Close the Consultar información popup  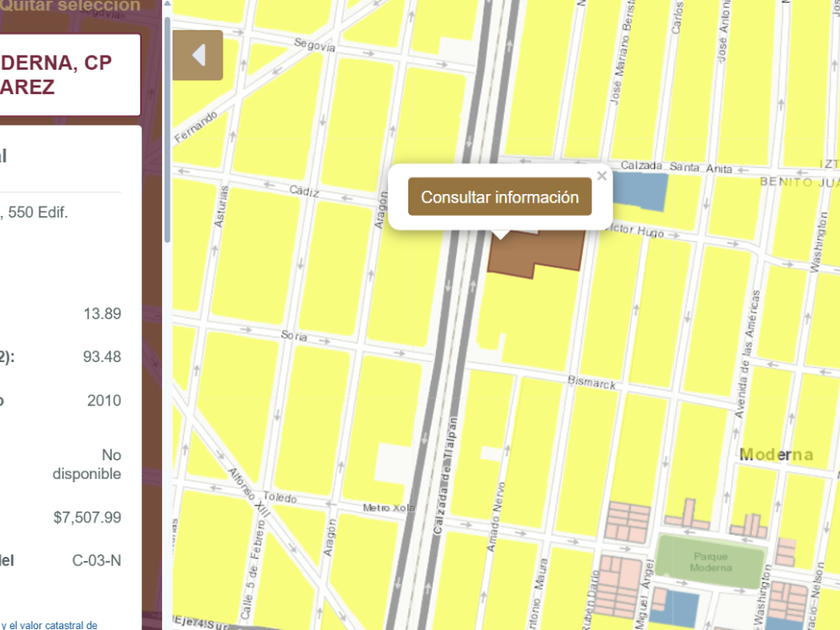pos(601,176)
